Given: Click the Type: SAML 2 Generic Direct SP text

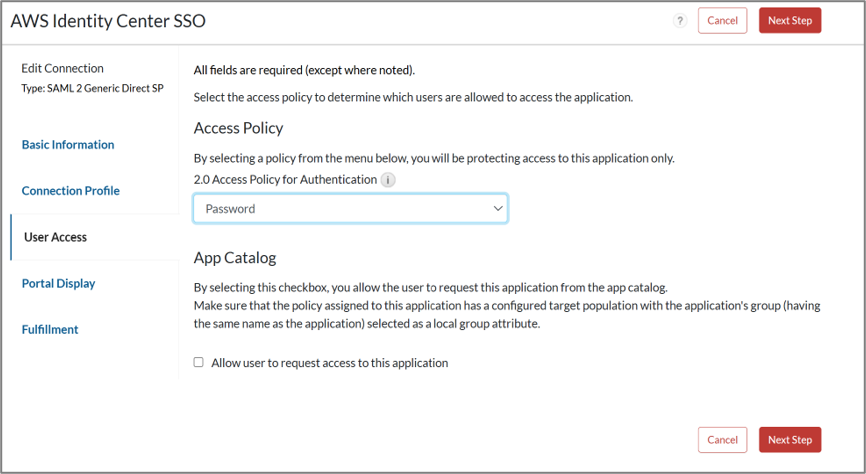Looking at the screenshot, I should [x=92, y=88].
